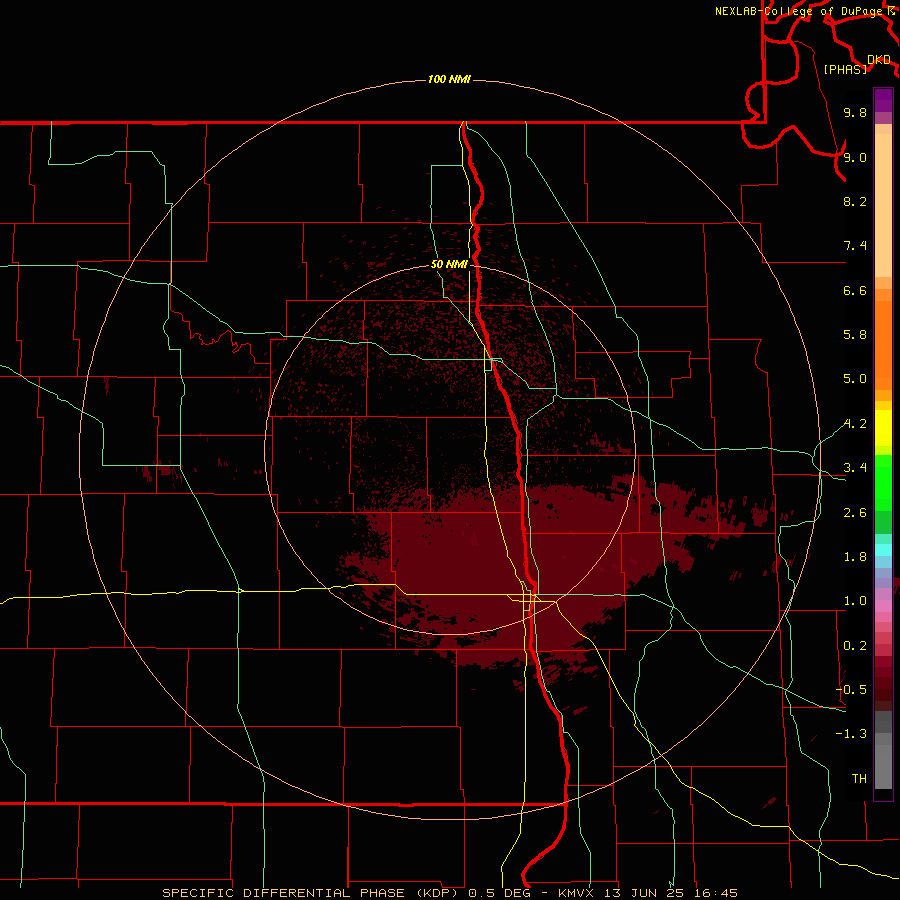
Task: Pick the yellow band of the color bar
Action: [883, 428]
